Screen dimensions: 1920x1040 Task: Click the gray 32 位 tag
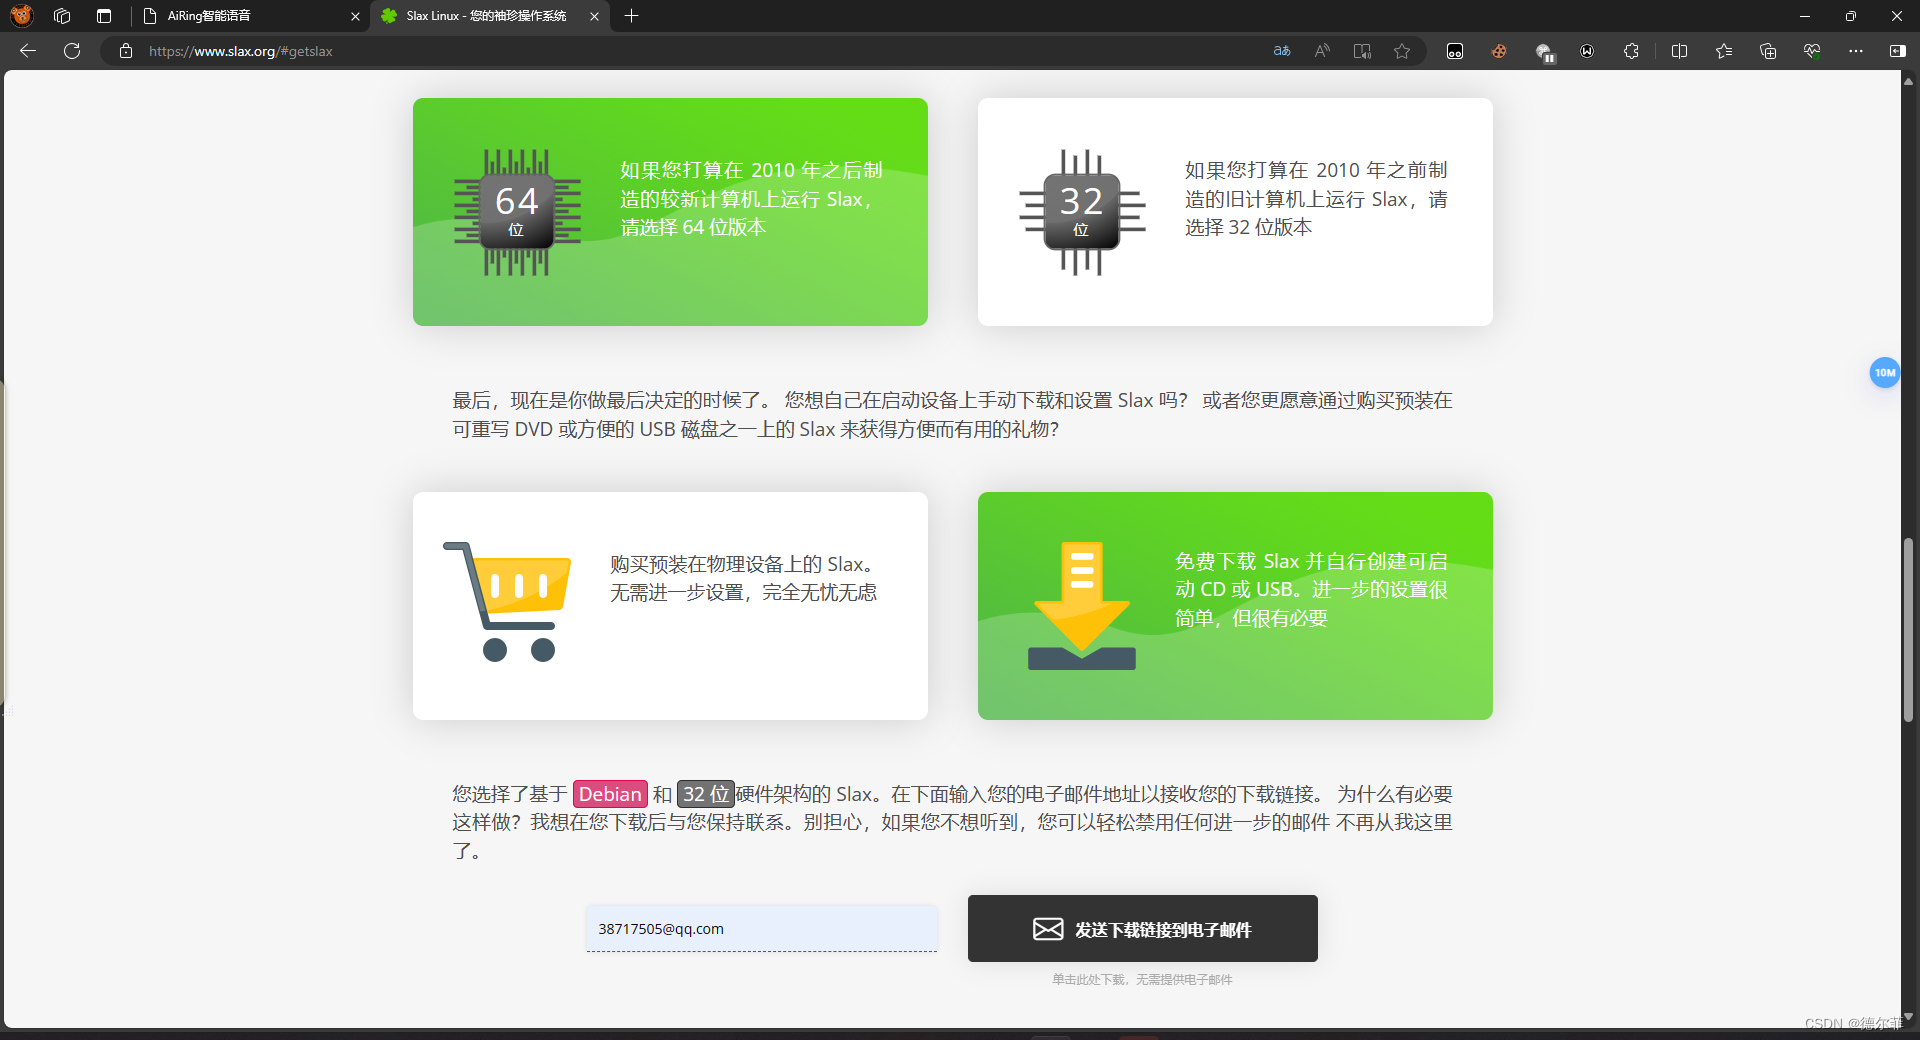[x=706, y=794]
